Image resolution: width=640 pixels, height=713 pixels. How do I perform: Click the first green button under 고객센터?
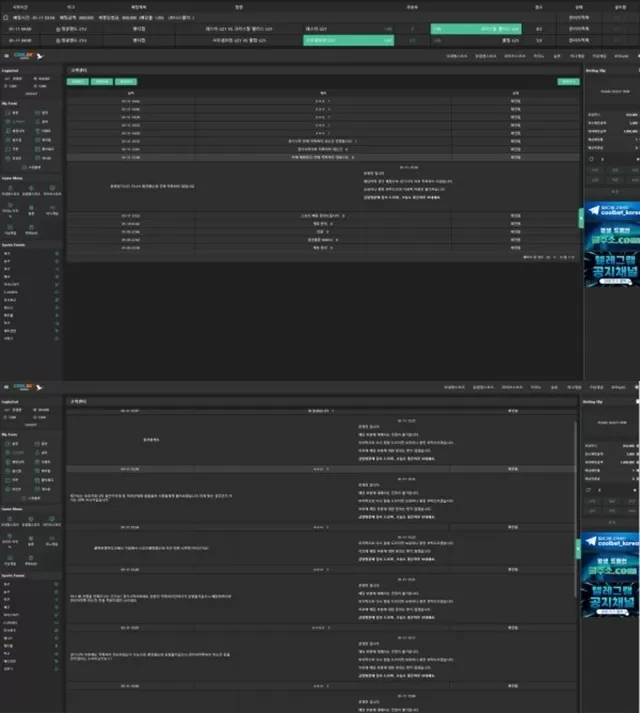coord(77,81)
